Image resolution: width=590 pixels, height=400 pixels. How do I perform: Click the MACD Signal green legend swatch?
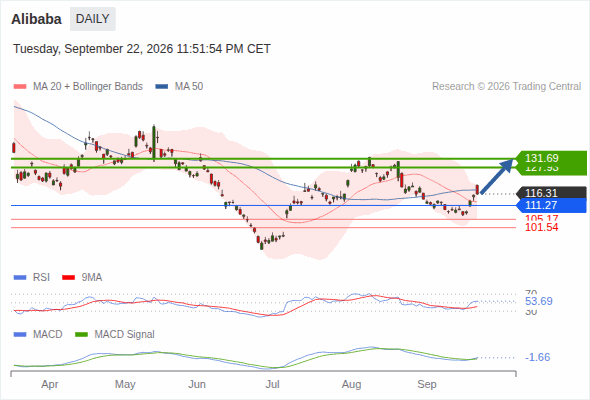(x=81, y=335)
